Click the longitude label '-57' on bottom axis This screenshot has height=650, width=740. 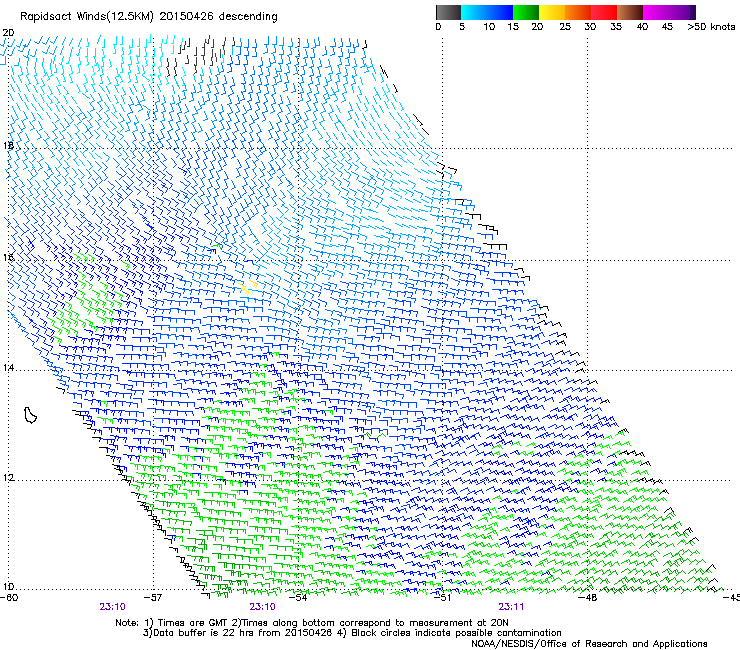(152, 597)
